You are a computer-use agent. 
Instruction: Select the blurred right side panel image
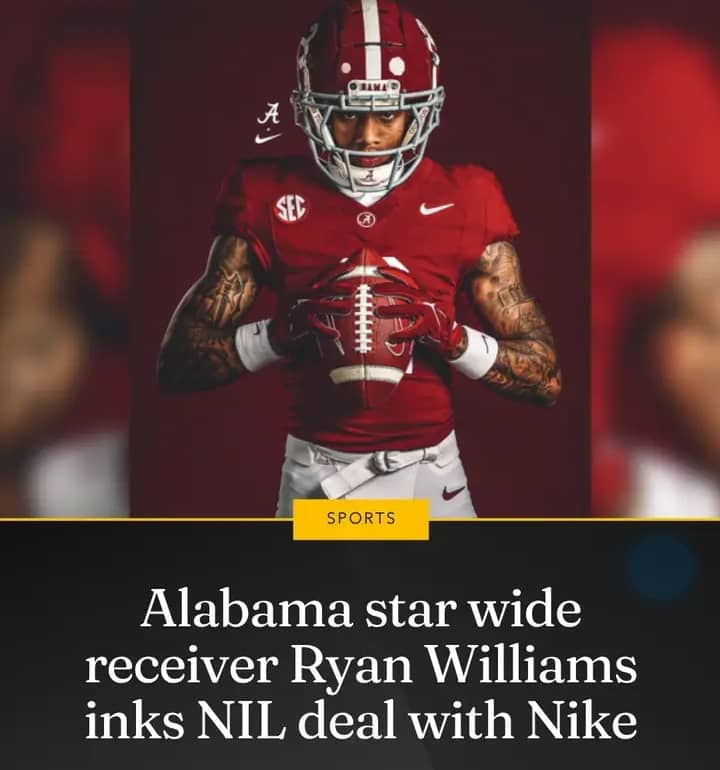coord(656,258)
